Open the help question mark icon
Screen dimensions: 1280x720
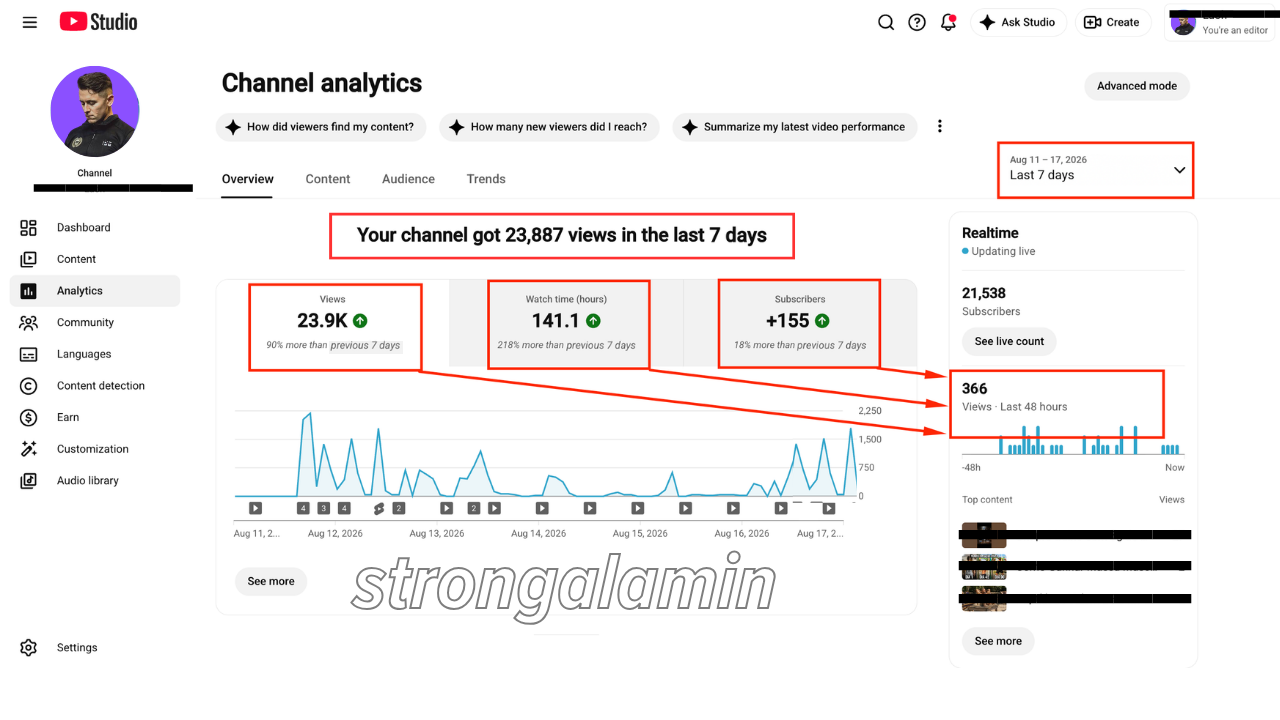coord(917,22)
